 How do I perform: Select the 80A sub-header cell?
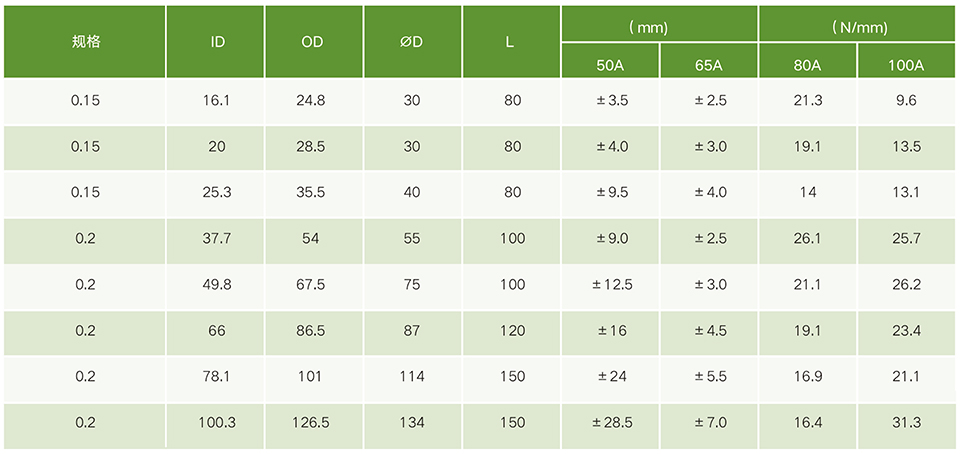pyautogui.click(x=807, y=65)
